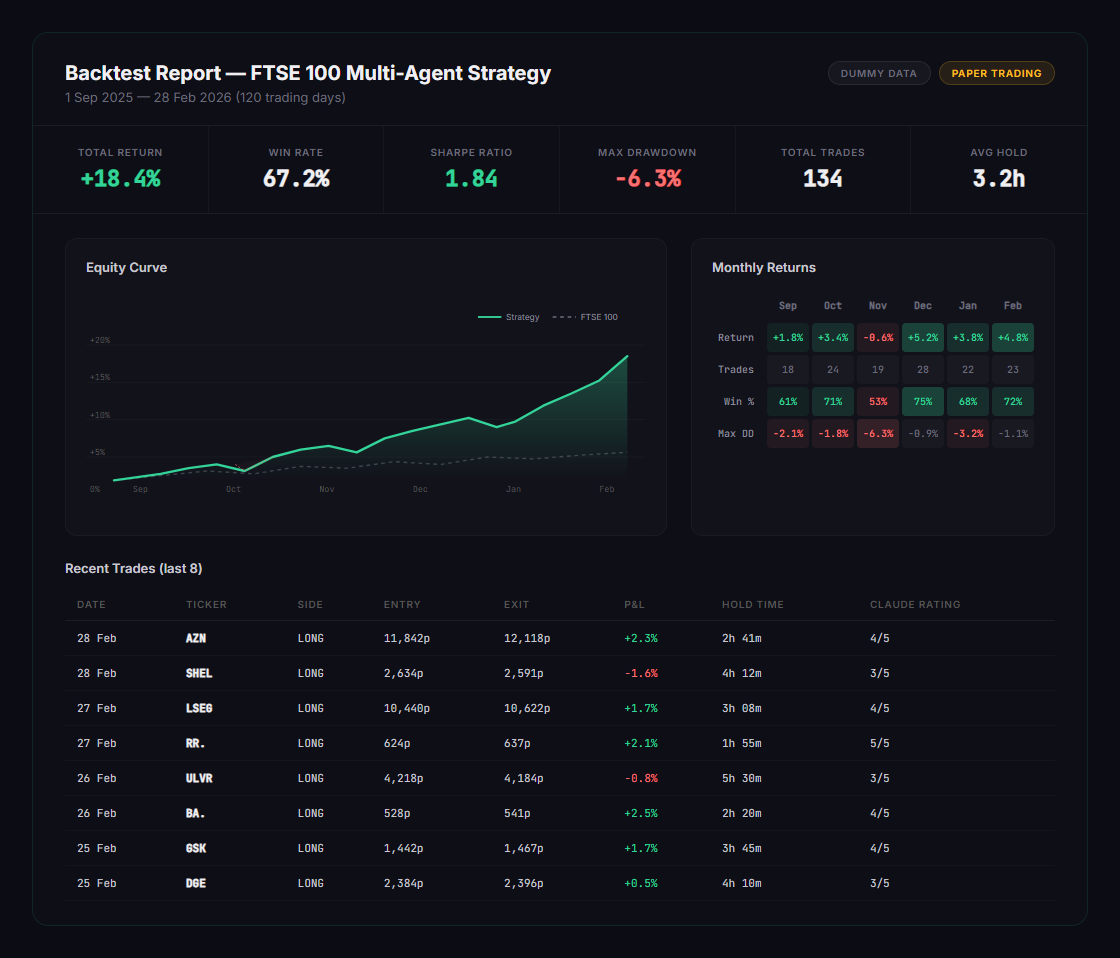Select the November -6.3% max drawdown cell
Screen dimensions: 1120x958
click(877, 433)
